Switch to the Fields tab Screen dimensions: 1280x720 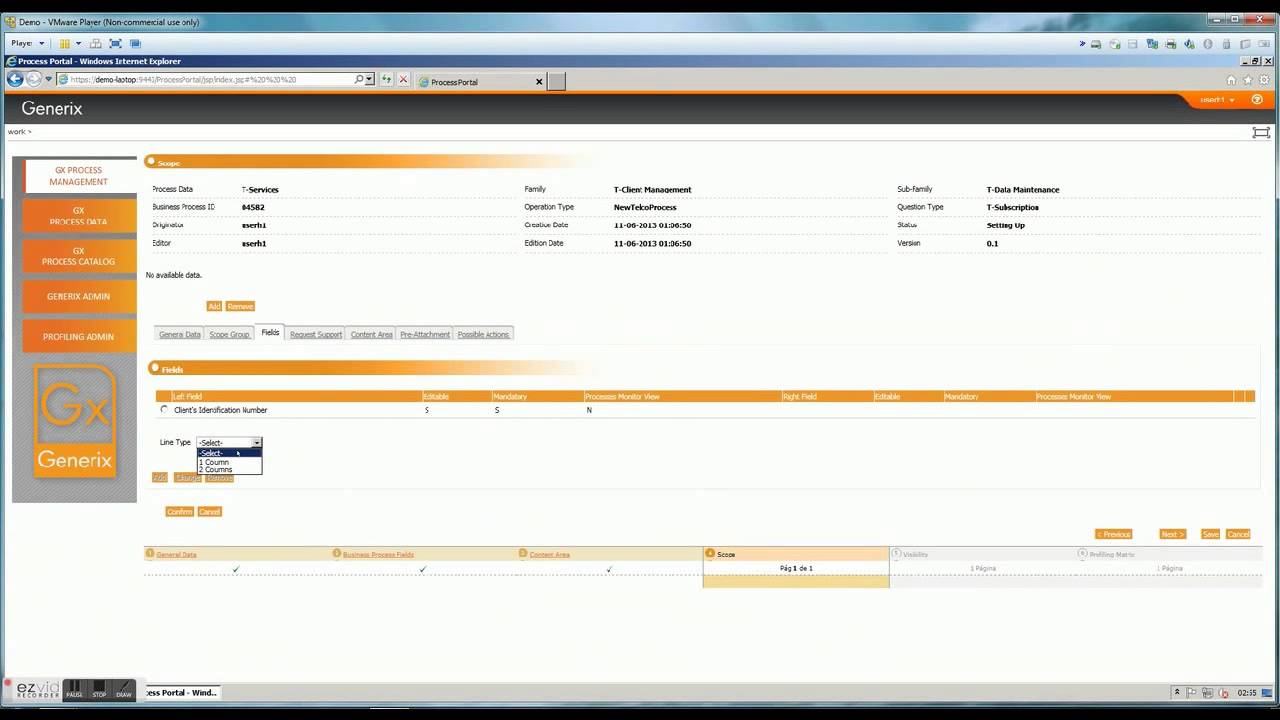tap(270, 332)
